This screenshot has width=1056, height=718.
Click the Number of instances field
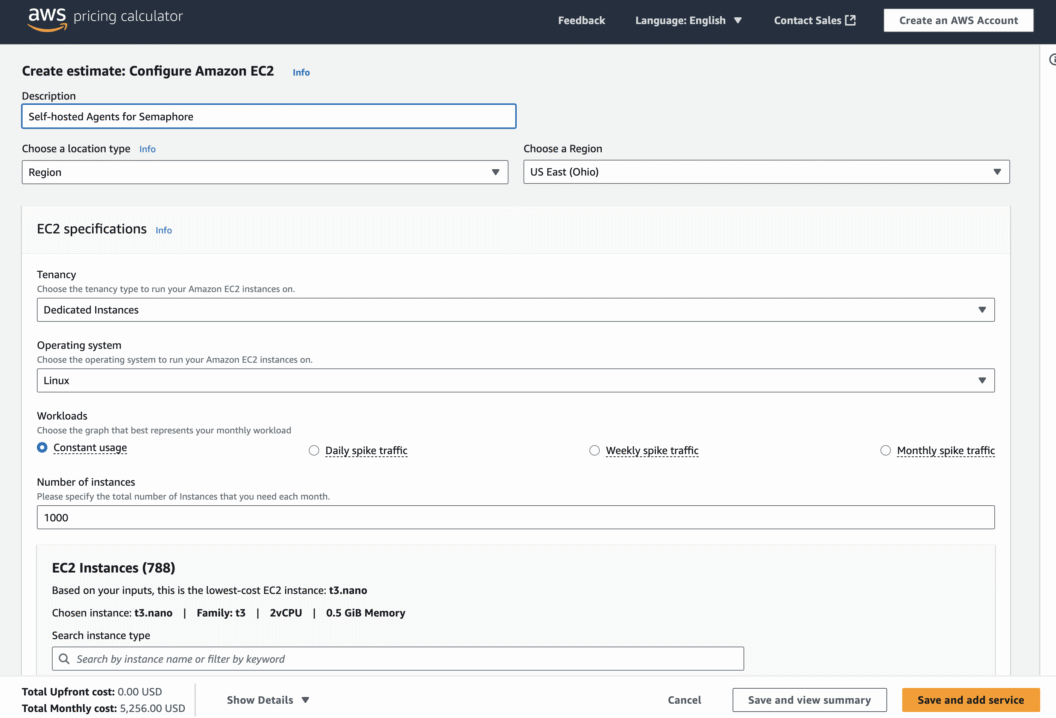coord(515,517)
